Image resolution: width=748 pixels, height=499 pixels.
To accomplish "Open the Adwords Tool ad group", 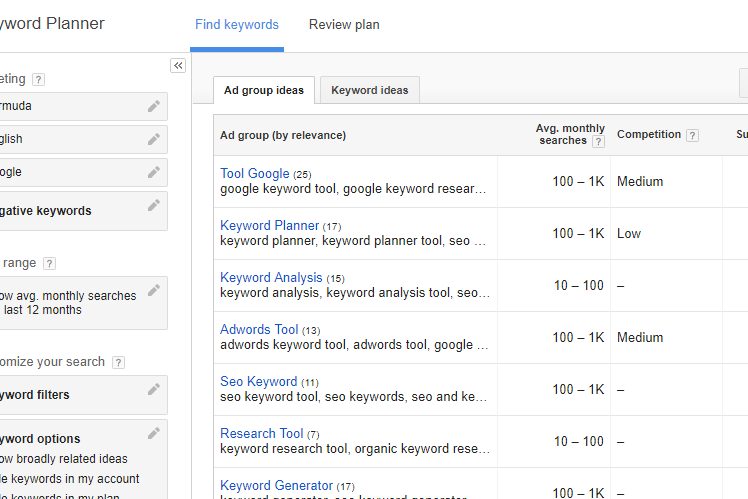I will (259, 330).
